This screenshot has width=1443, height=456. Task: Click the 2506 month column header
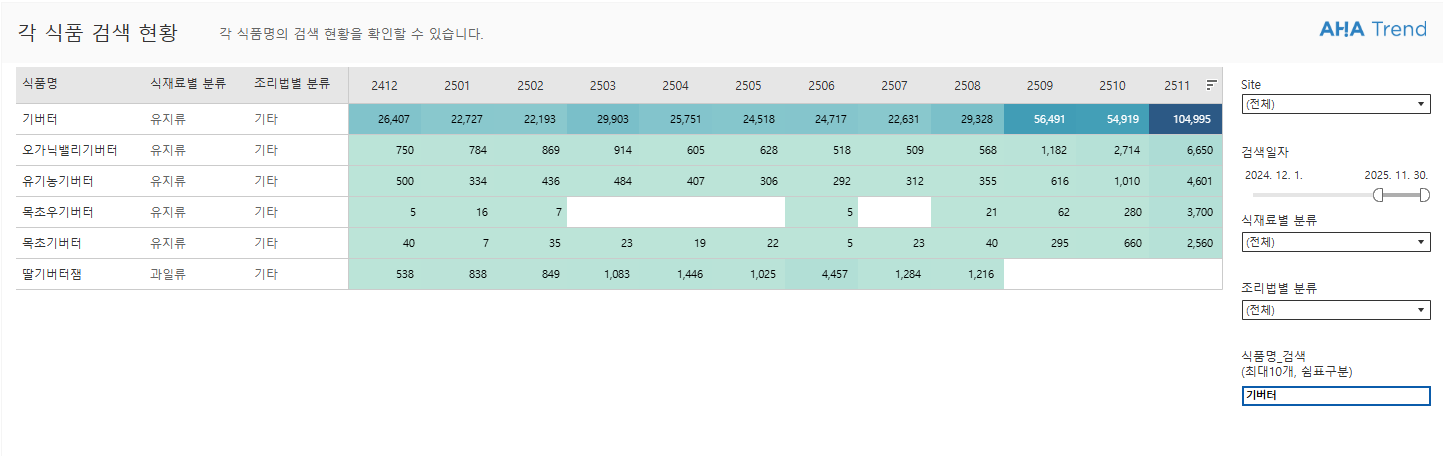[x=821, y=85]
